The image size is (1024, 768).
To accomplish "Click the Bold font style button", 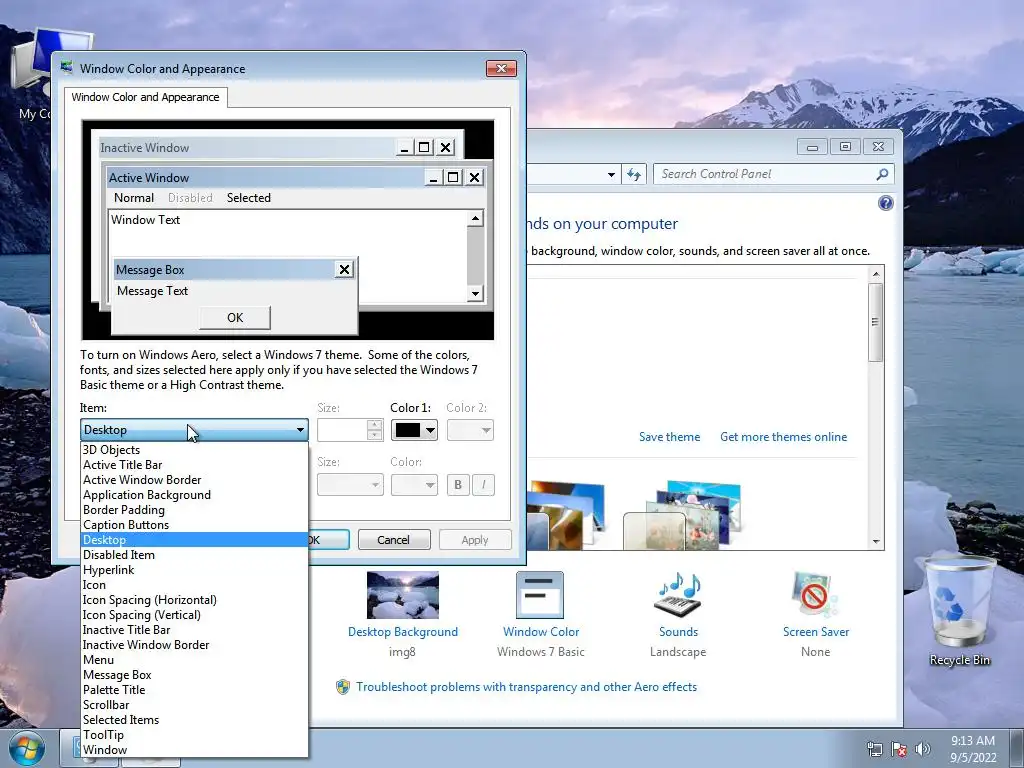I will [458, 485].
